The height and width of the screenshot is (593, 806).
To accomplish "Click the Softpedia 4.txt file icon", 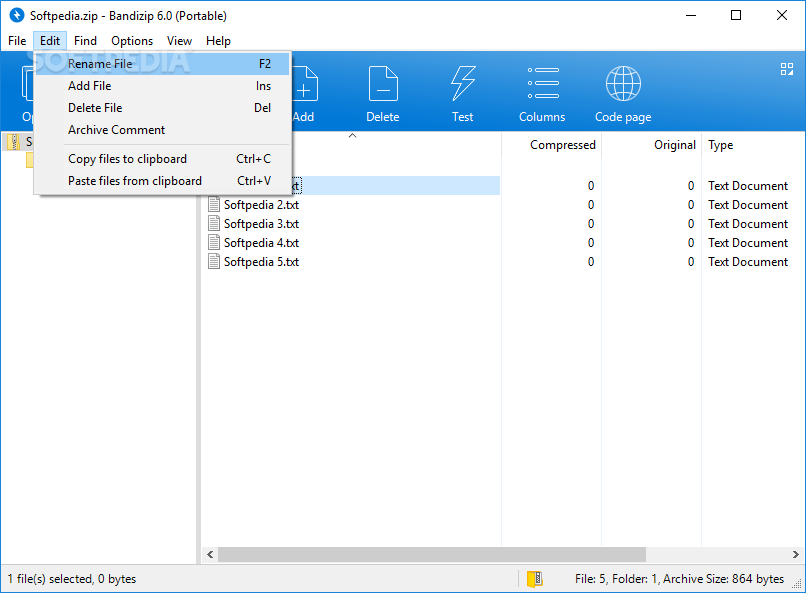I will pyautogui.click(x=214, y=243).
